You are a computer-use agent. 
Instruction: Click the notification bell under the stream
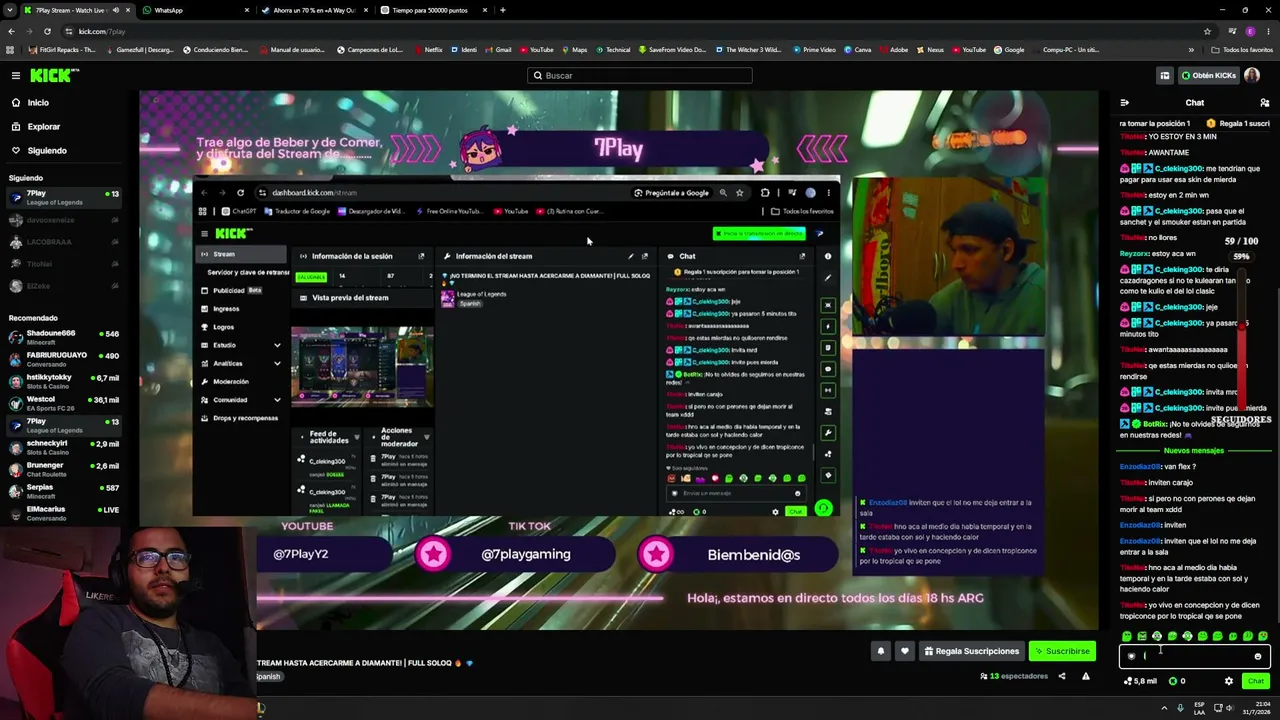tap(881, 651)
